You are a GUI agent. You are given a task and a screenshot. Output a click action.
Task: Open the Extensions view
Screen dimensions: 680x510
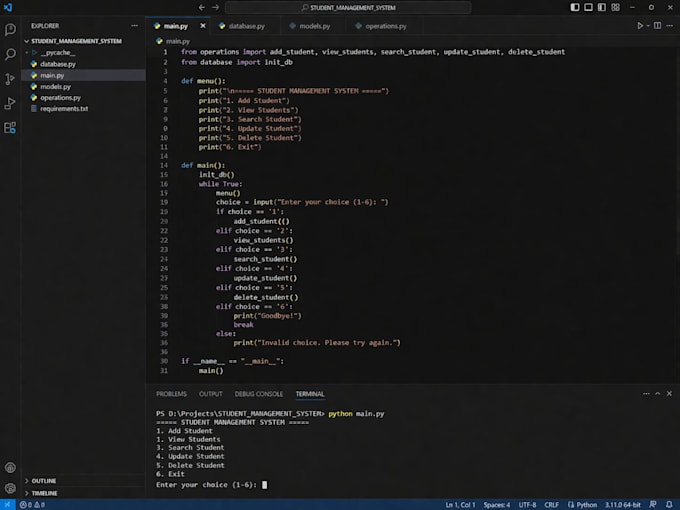[x=10, y=128]
